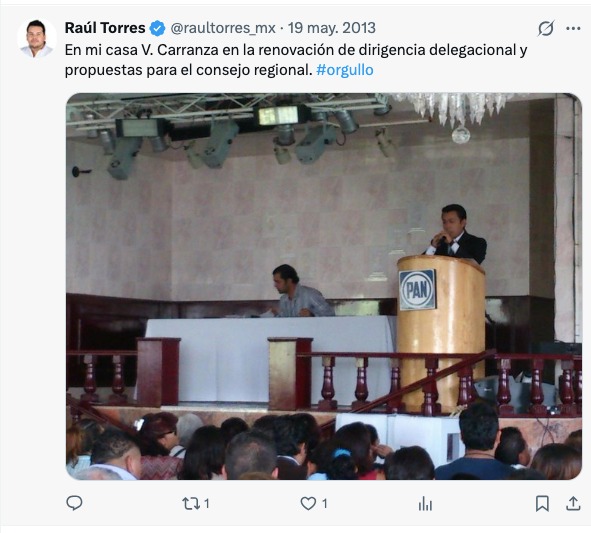
Task: Visit the @raultorres_mx handle
Action: pyautogui.click(x=223, y=28)
